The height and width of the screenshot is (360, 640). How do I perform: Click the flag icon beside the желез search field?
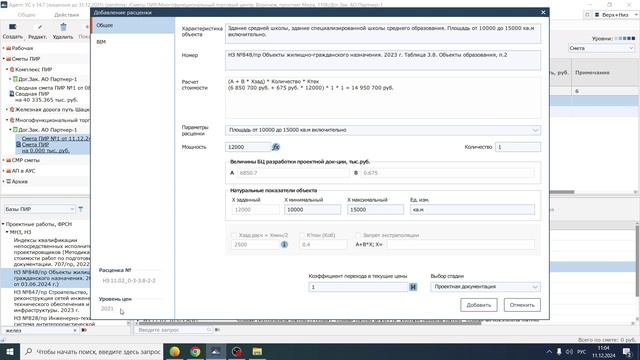[x=84, y=330]
